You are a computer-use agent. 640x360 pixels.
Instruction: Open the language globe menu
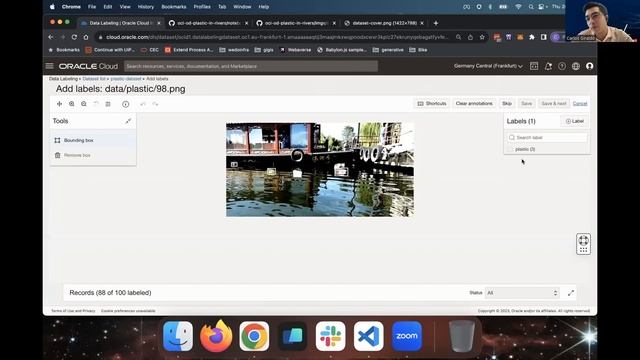point(576,66)
